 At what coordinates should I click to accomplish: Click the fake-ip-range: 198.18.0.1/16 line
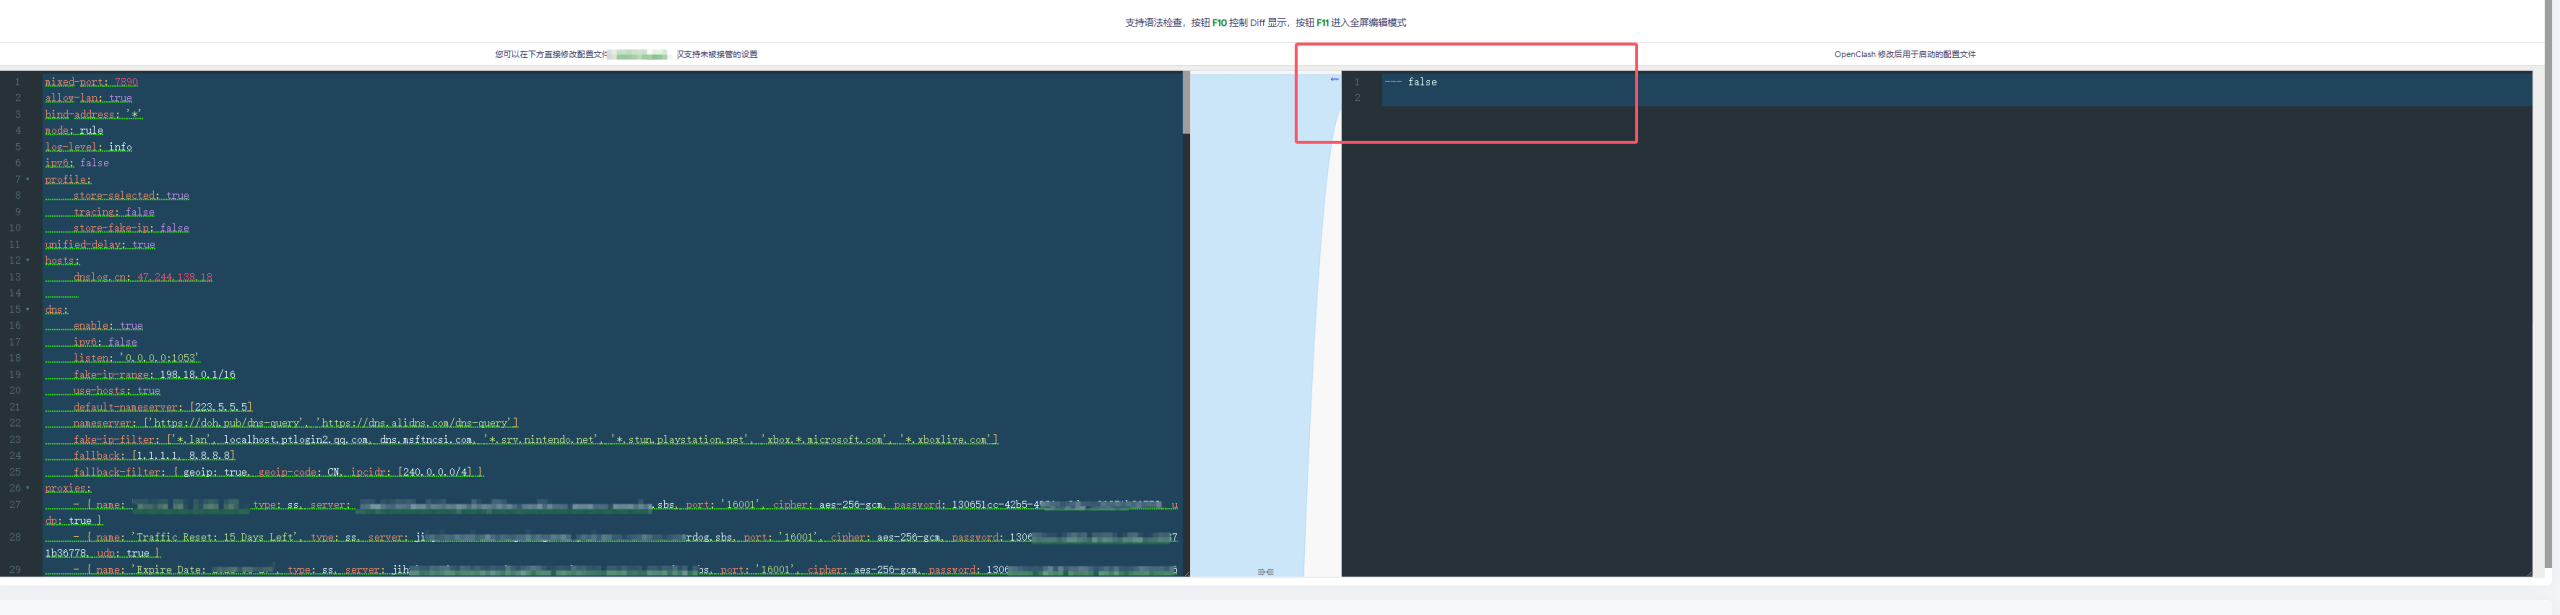[154, 375]
